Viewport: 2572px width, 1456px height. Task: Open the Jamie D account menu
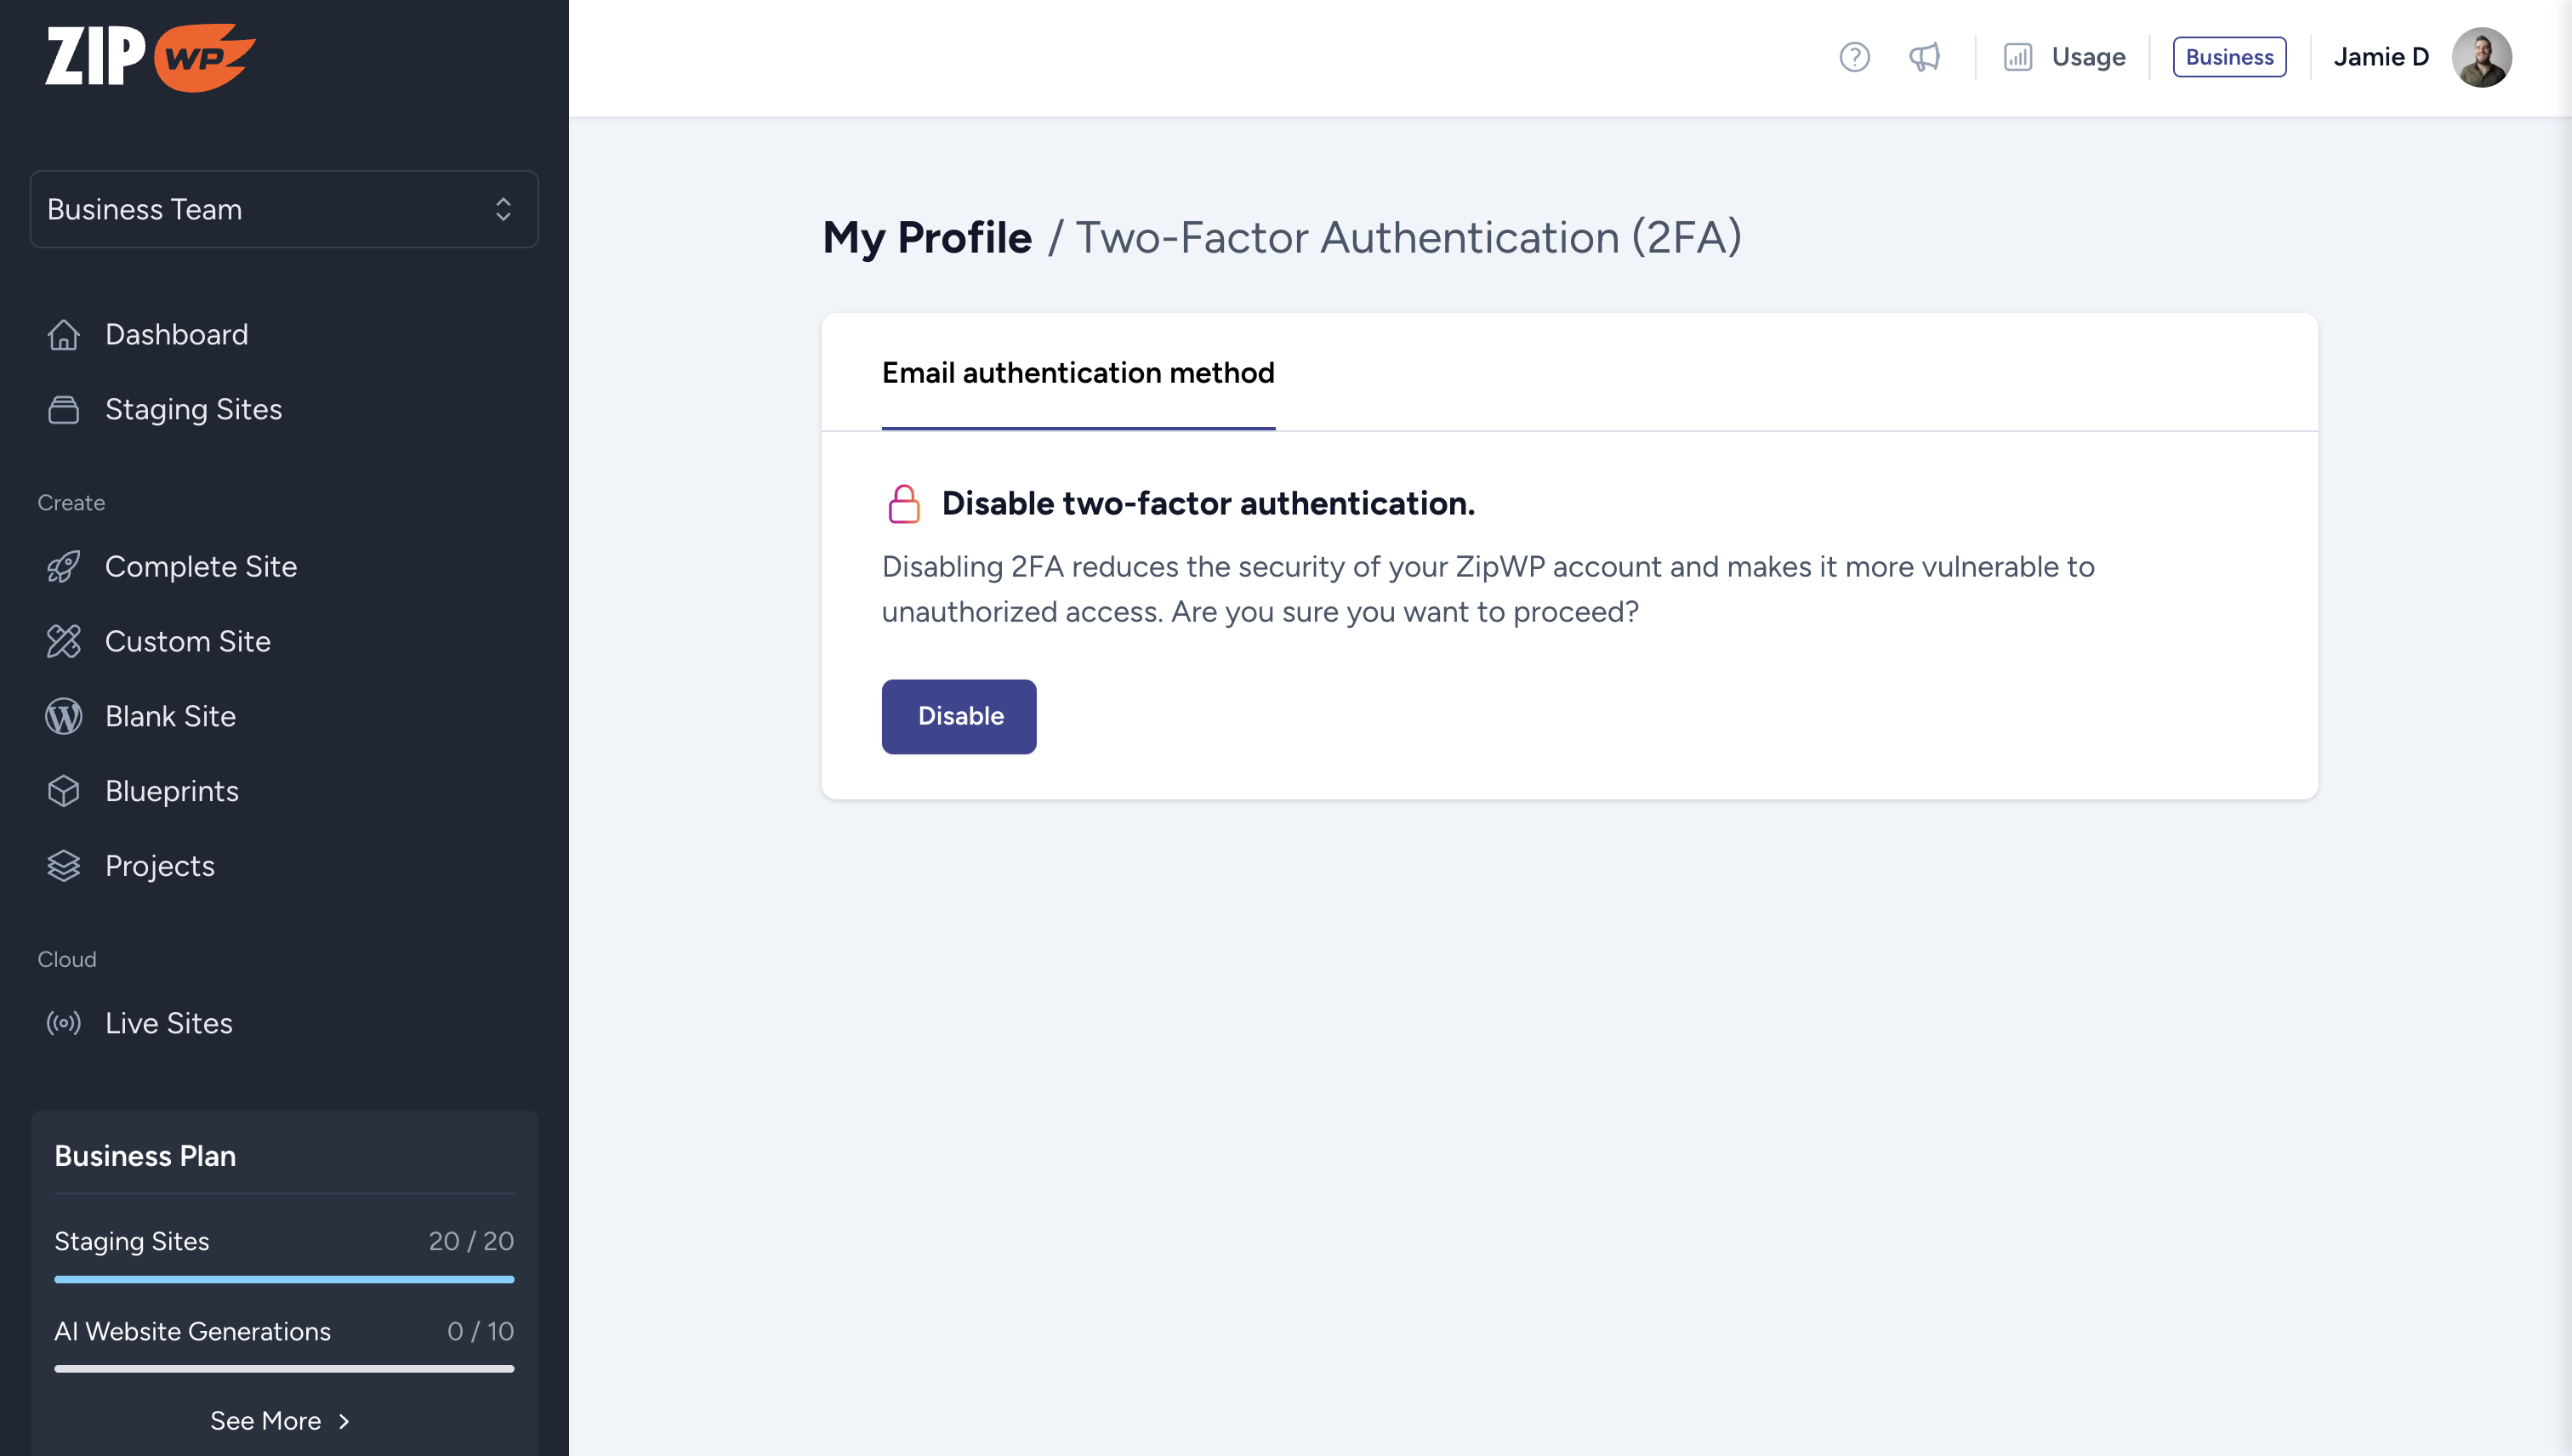[x=2380, y=57]
